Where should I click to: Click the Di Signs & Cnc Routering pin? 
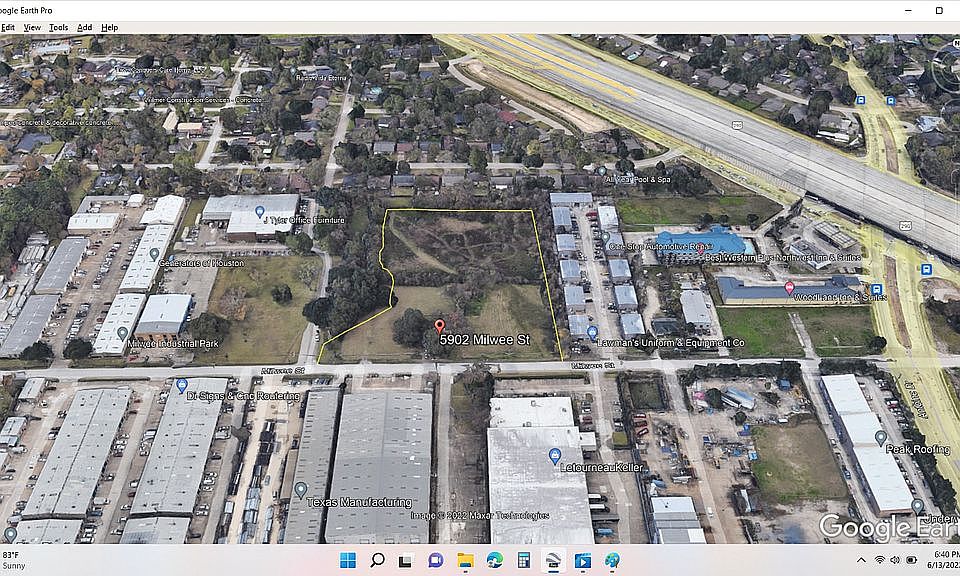point(181,385)
